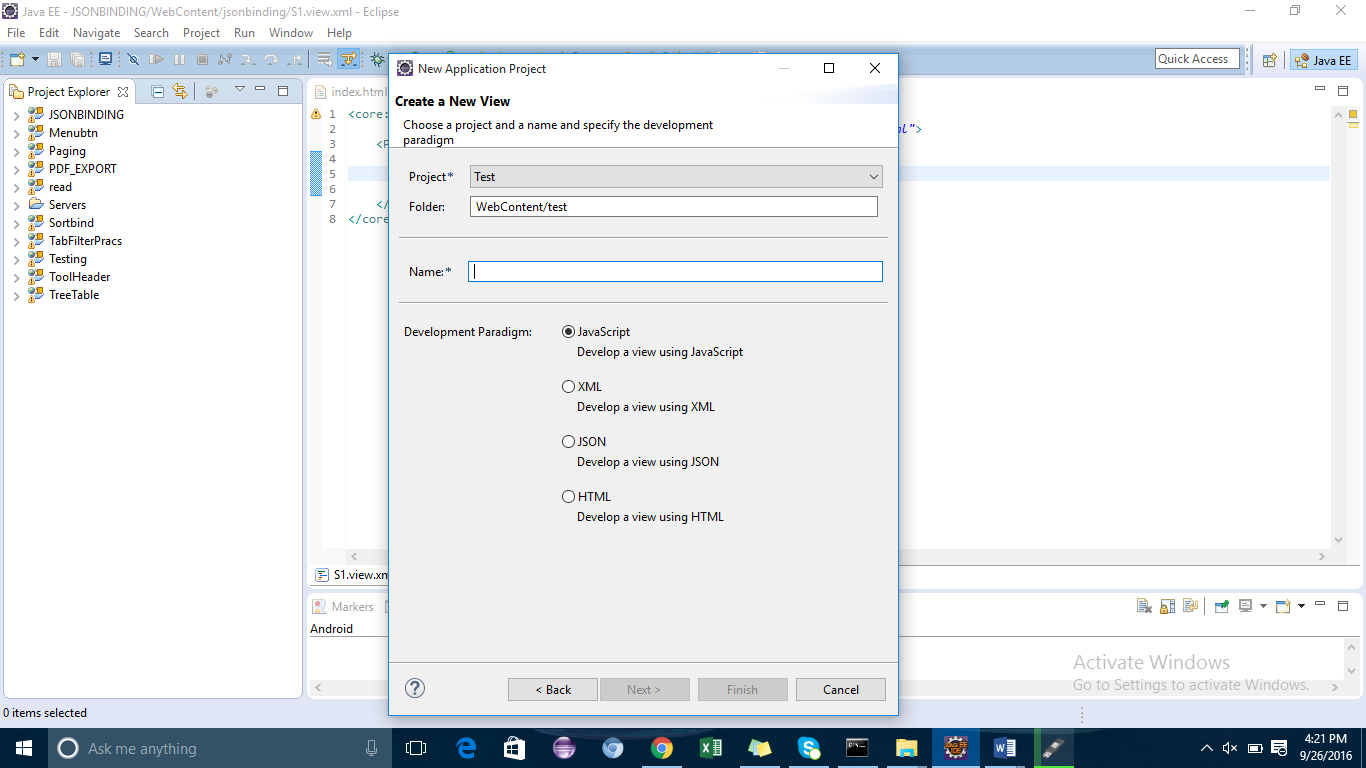Click the Windows Start button
This screenshot has height=768, width=1366.
point(24,748)
